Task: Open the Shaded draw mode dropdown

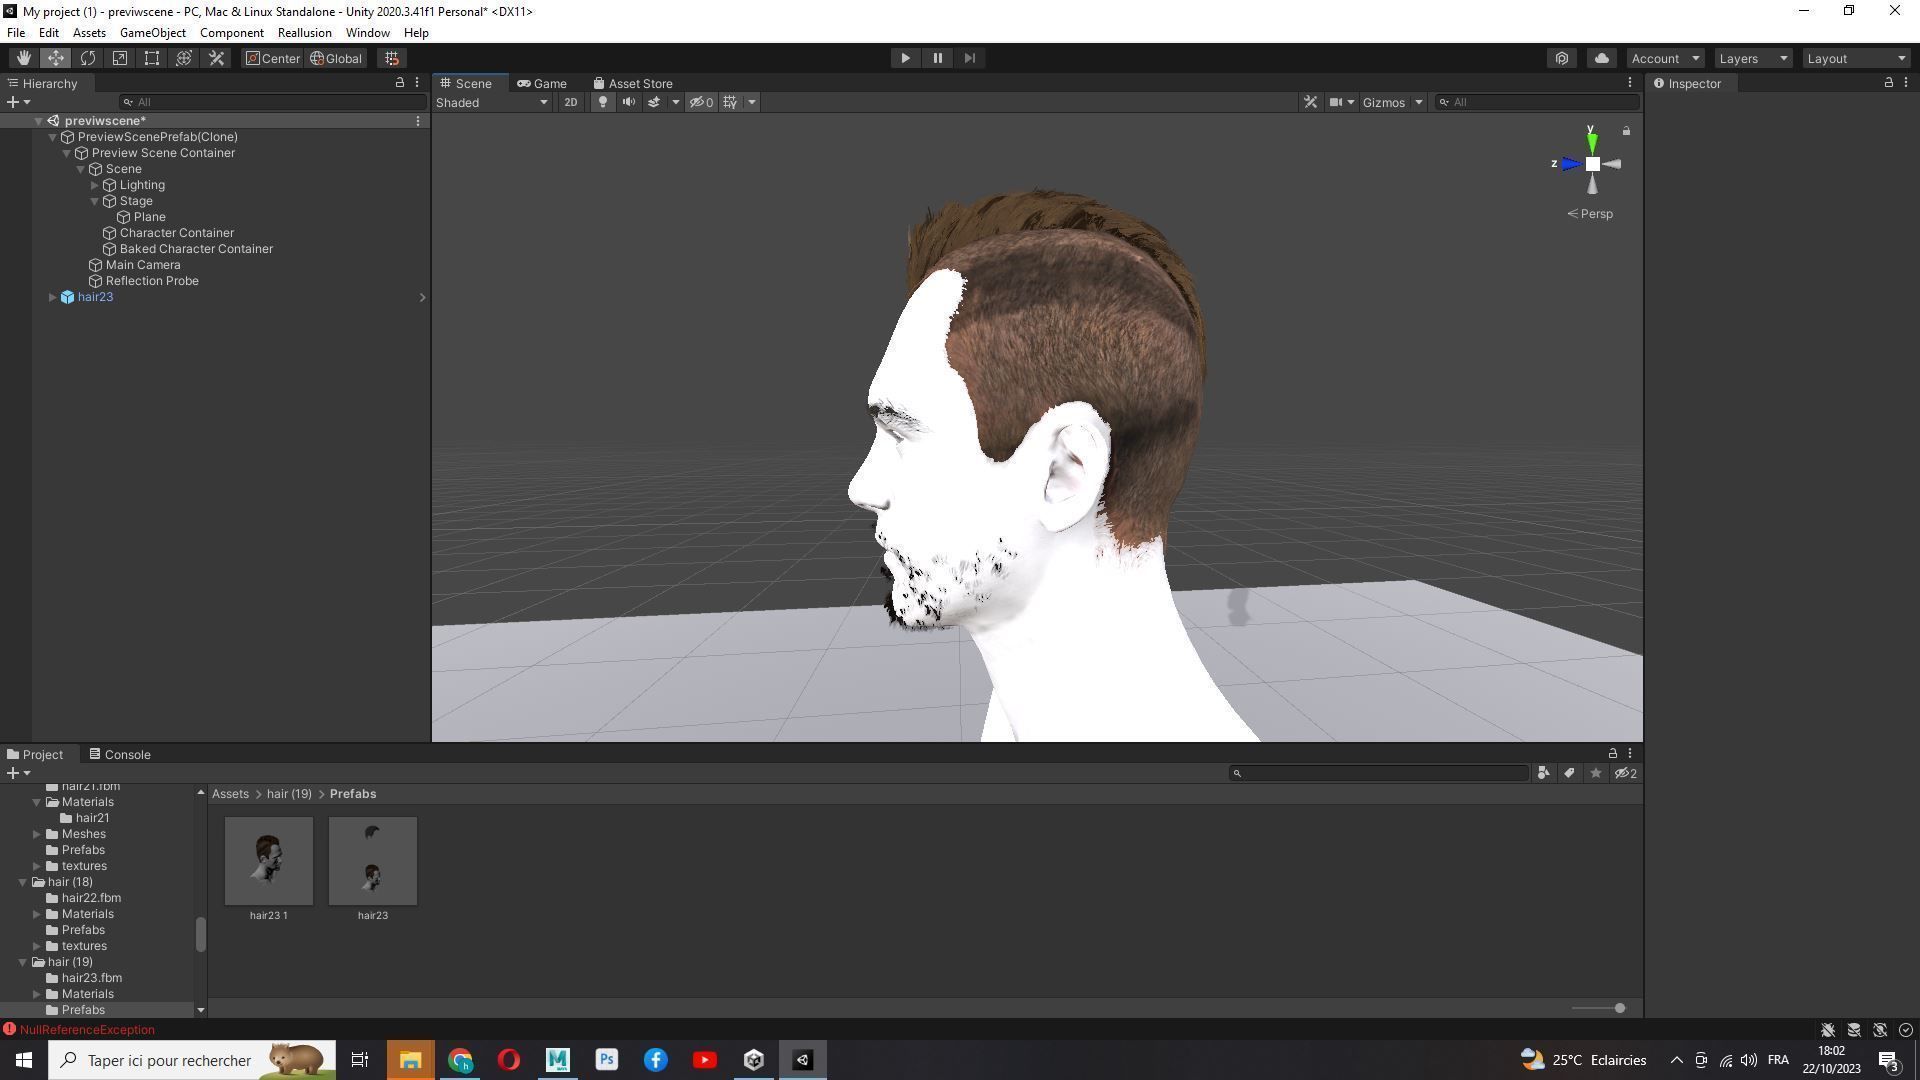Action: [492, 102]
